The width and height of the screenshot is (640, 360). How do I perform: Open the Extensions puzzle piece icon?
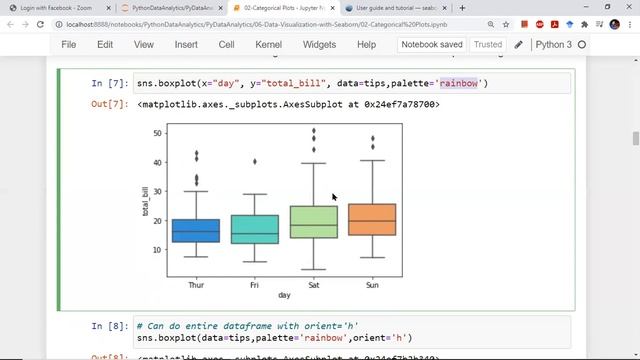(x=584, y=24)
